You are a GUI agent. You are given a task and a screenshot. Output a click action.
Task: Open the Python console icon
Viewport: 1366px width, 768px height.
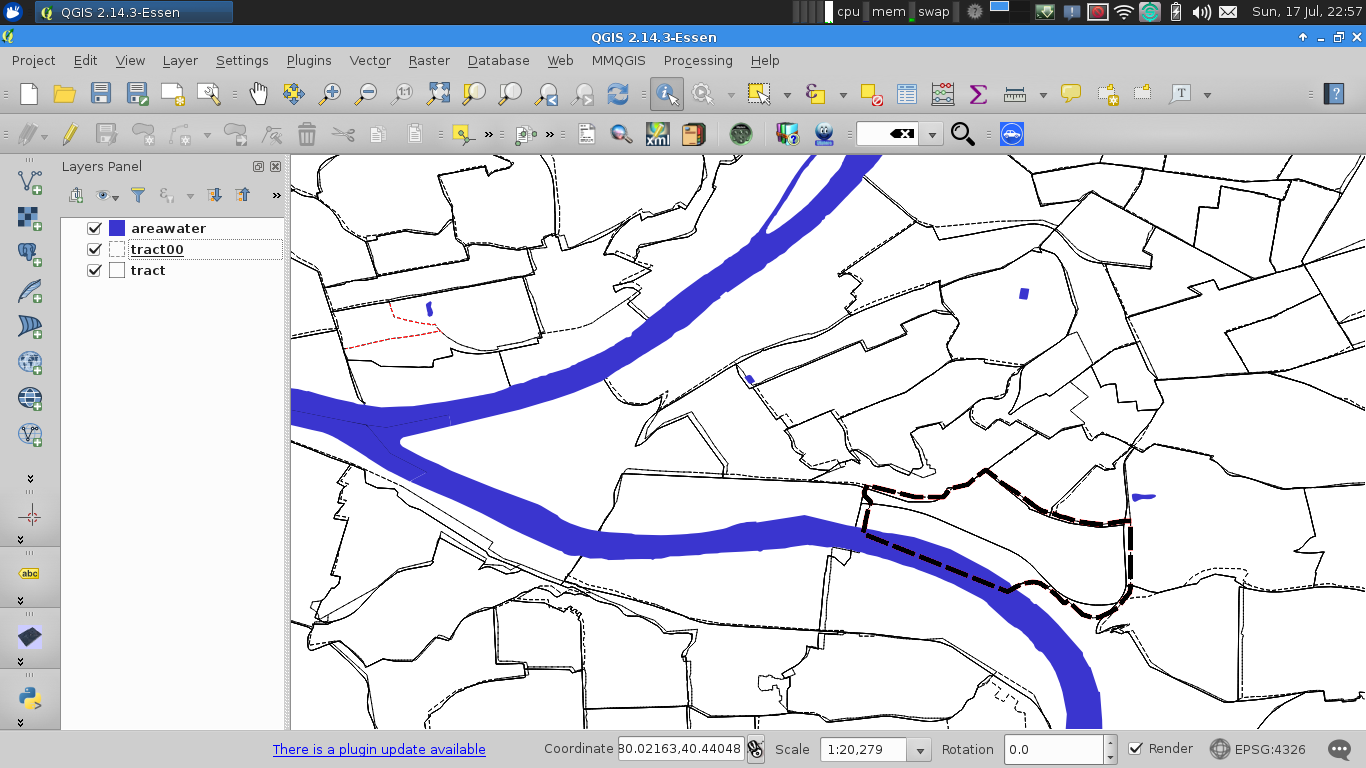click(29, 697)
